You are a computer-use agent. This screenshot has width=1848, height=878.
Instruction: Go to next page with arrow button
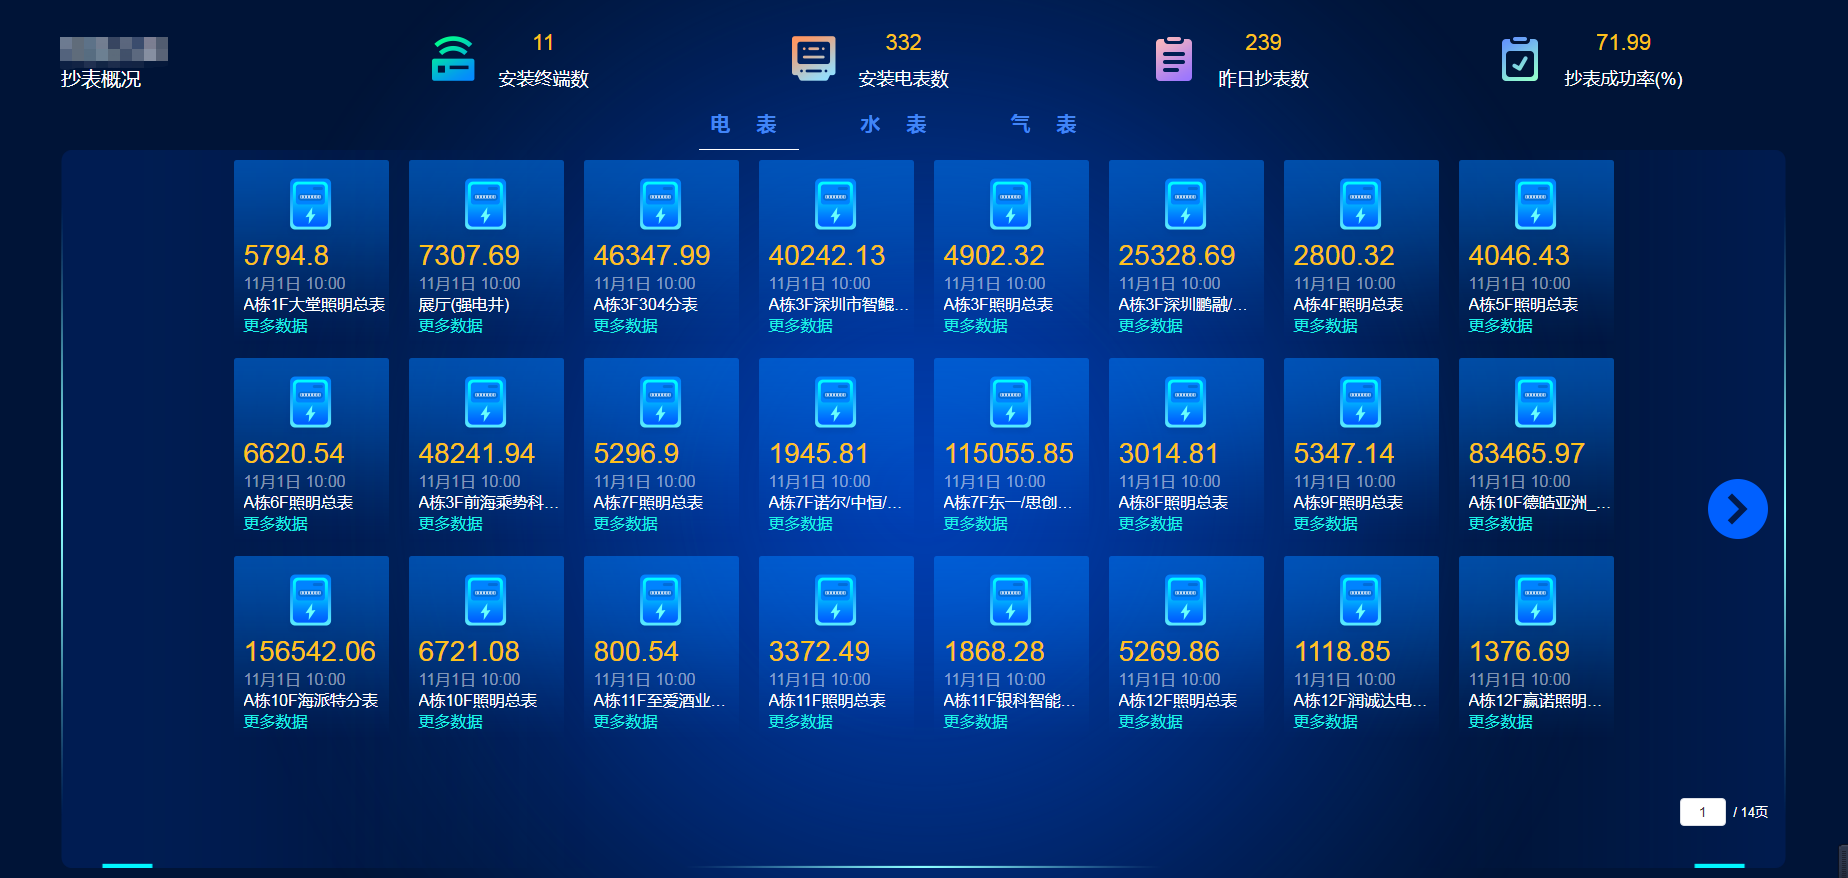coord(1738,509)
